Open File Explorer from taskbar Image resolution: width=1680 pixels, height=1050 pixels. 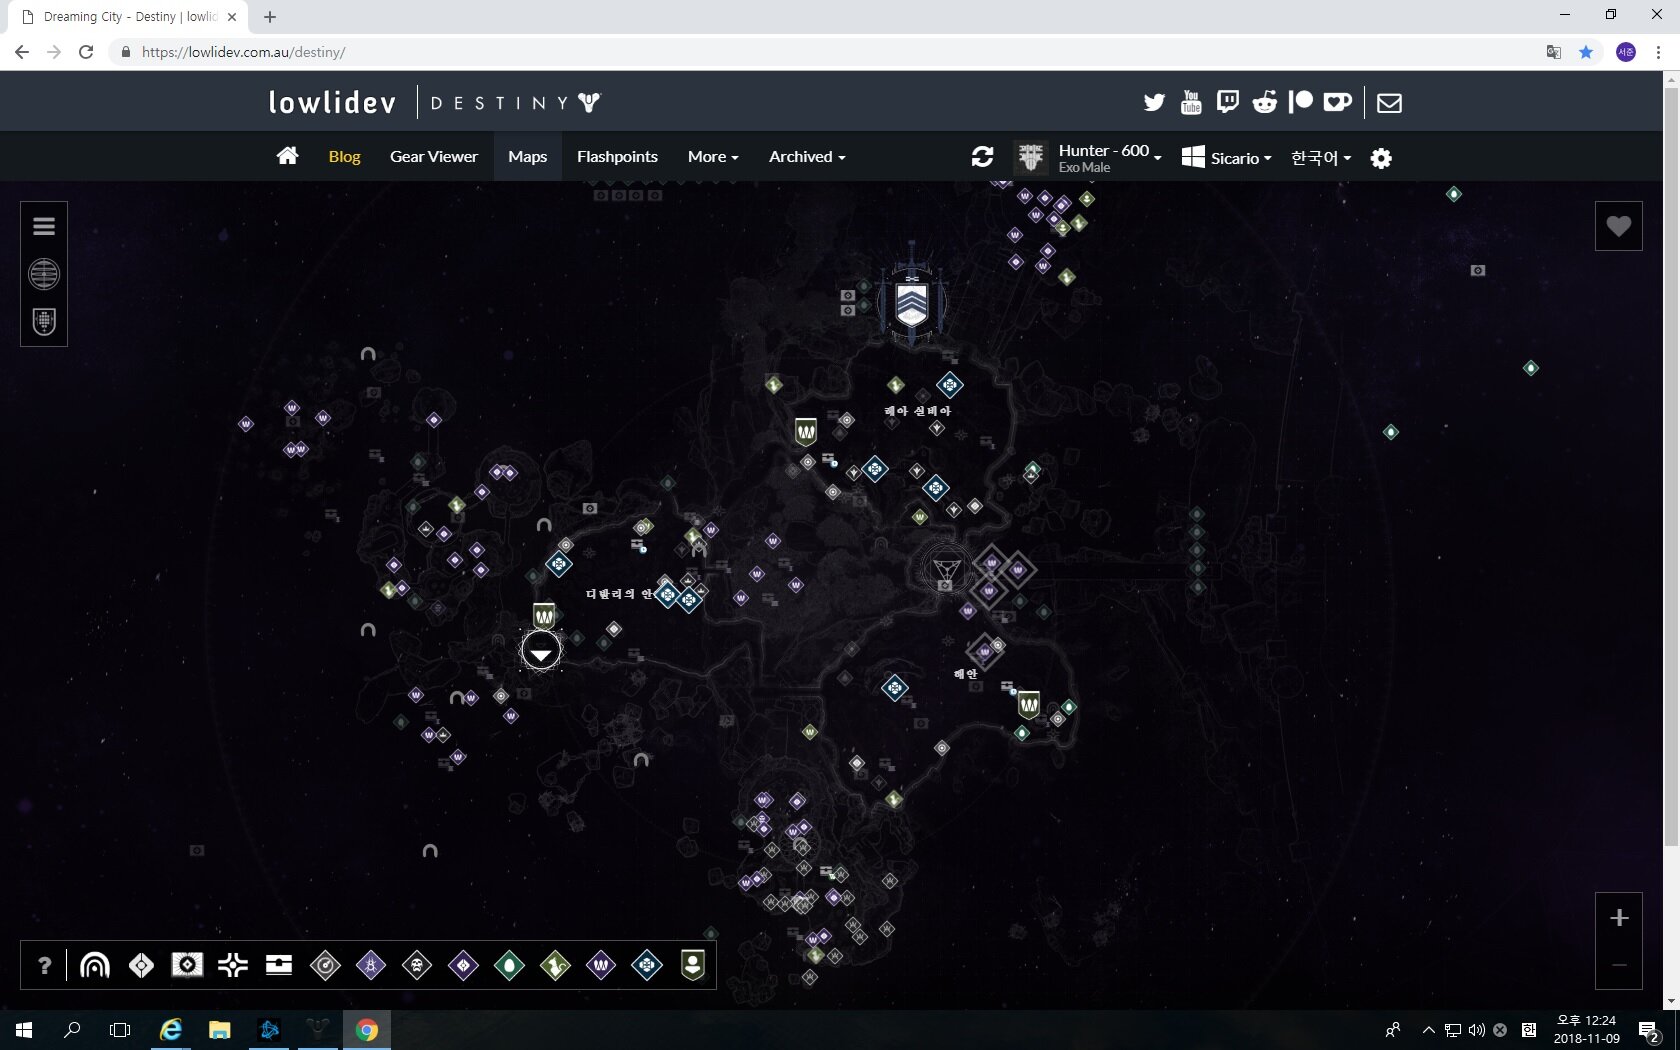(220, 1030)
